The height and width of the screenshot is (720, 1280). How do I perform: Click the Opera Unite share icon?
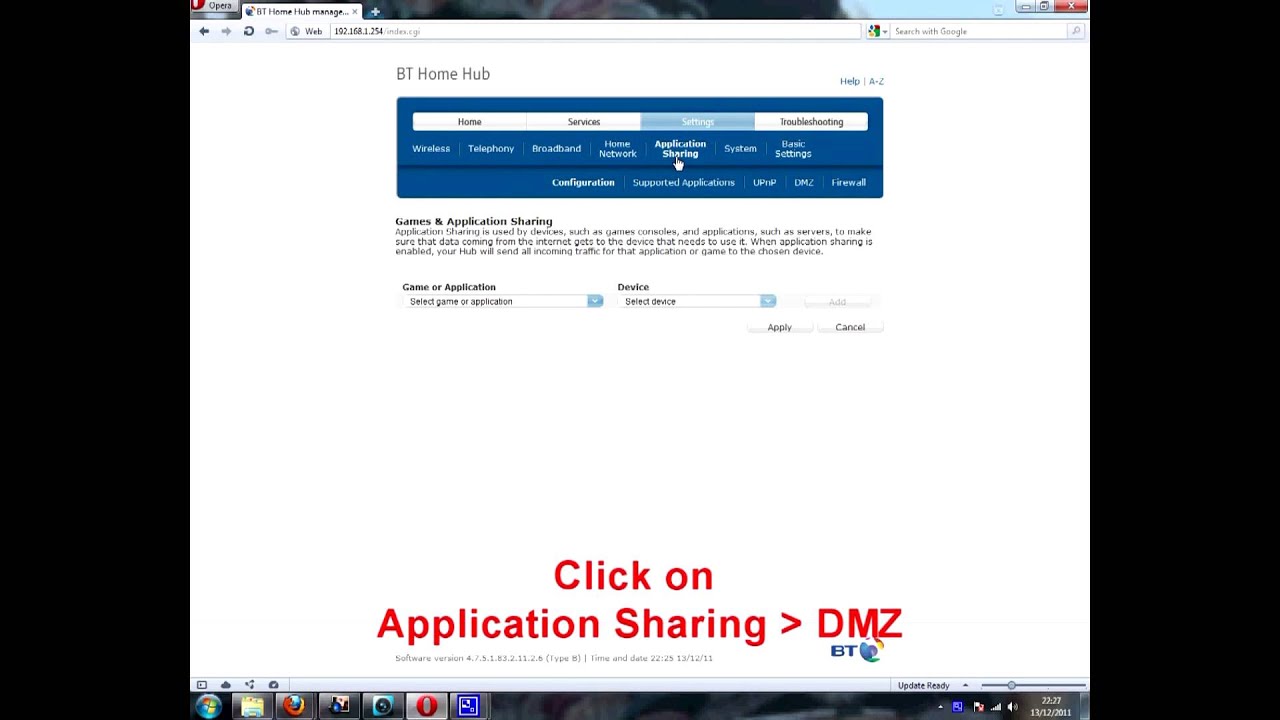(x=250, y=685)
